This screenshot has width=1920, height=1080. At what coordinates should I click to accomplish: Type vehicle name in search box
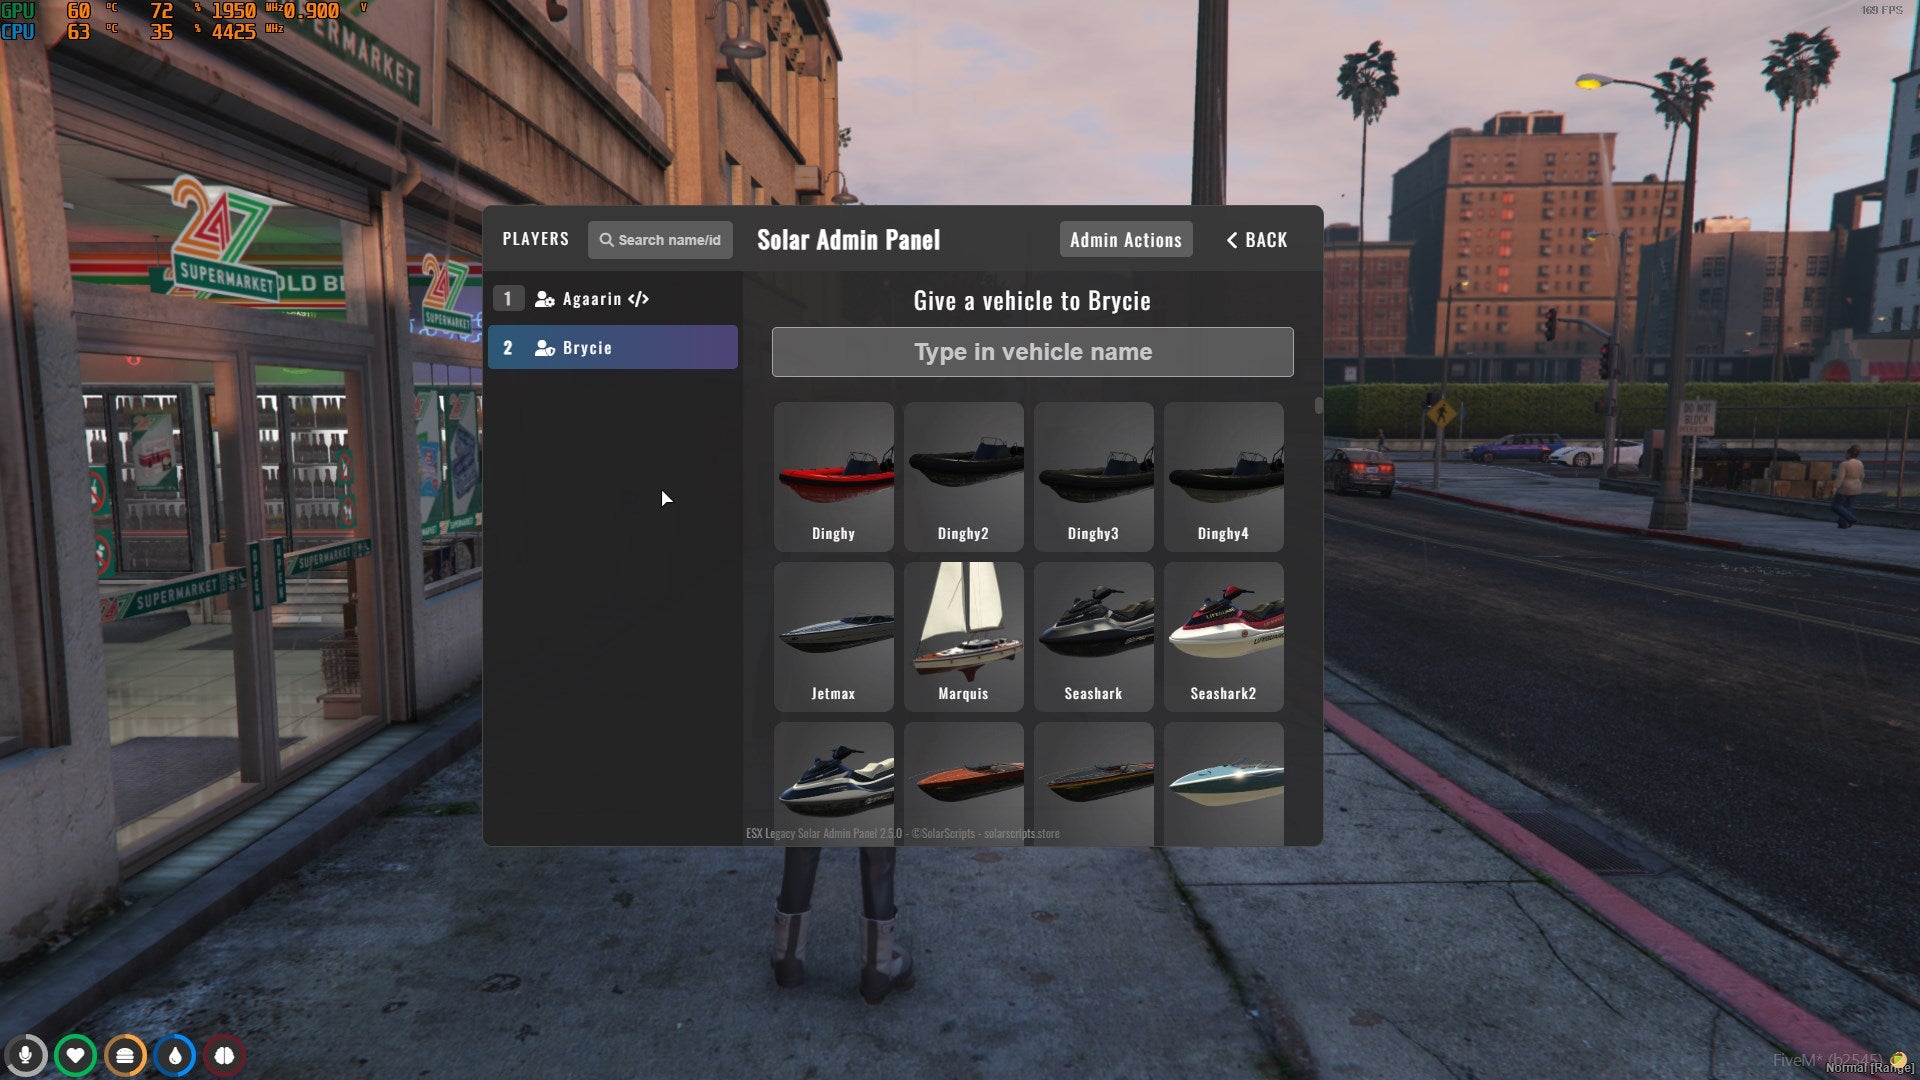tap(1033, 351)
